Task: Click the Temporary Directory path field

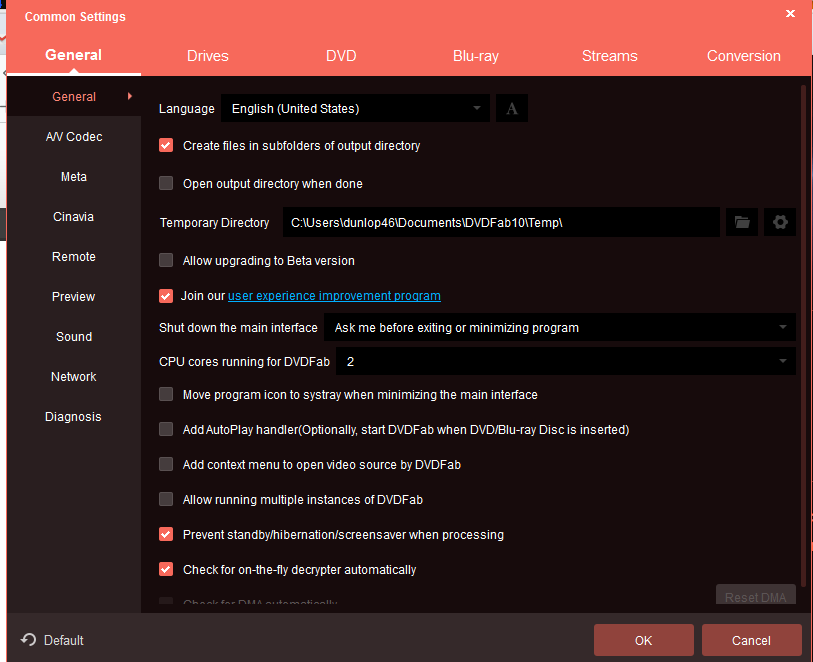Action: coord(501,222)
